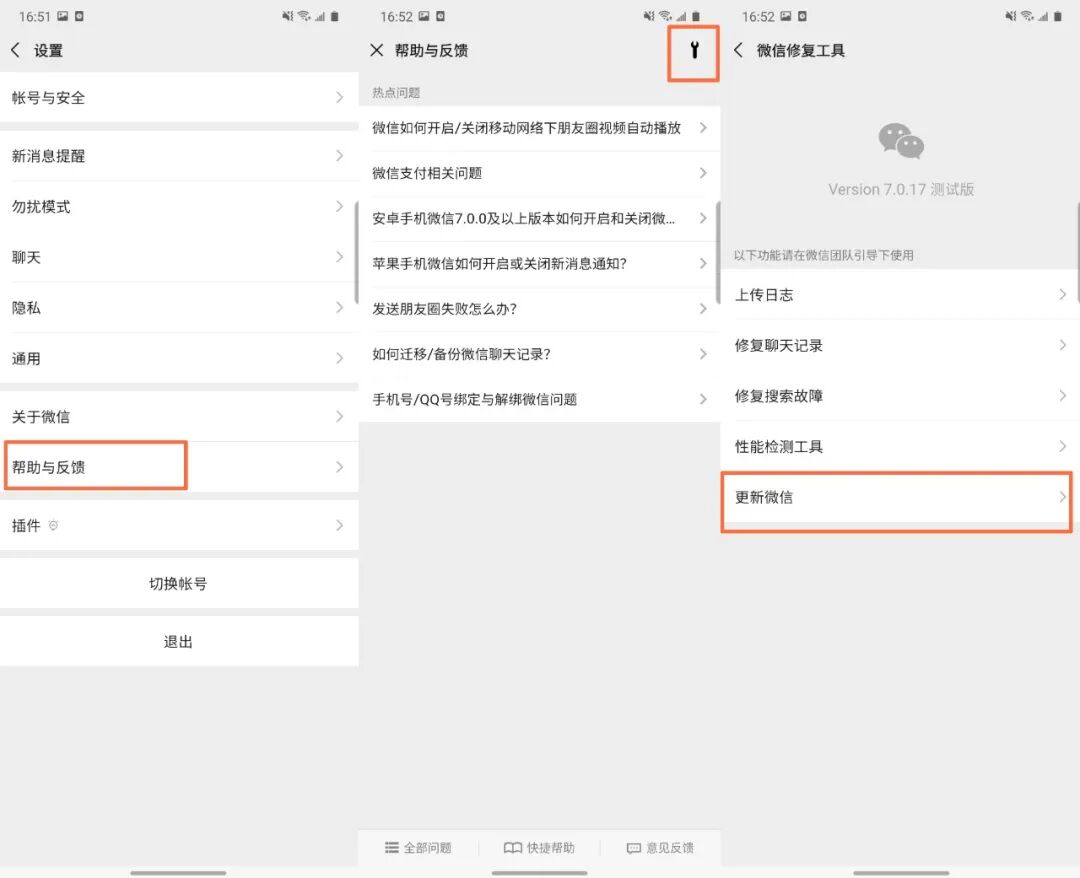Open 如何迁移/备份微信聊天记录 question
This screenshot has width=1080, height=878.
coord(539,354)
